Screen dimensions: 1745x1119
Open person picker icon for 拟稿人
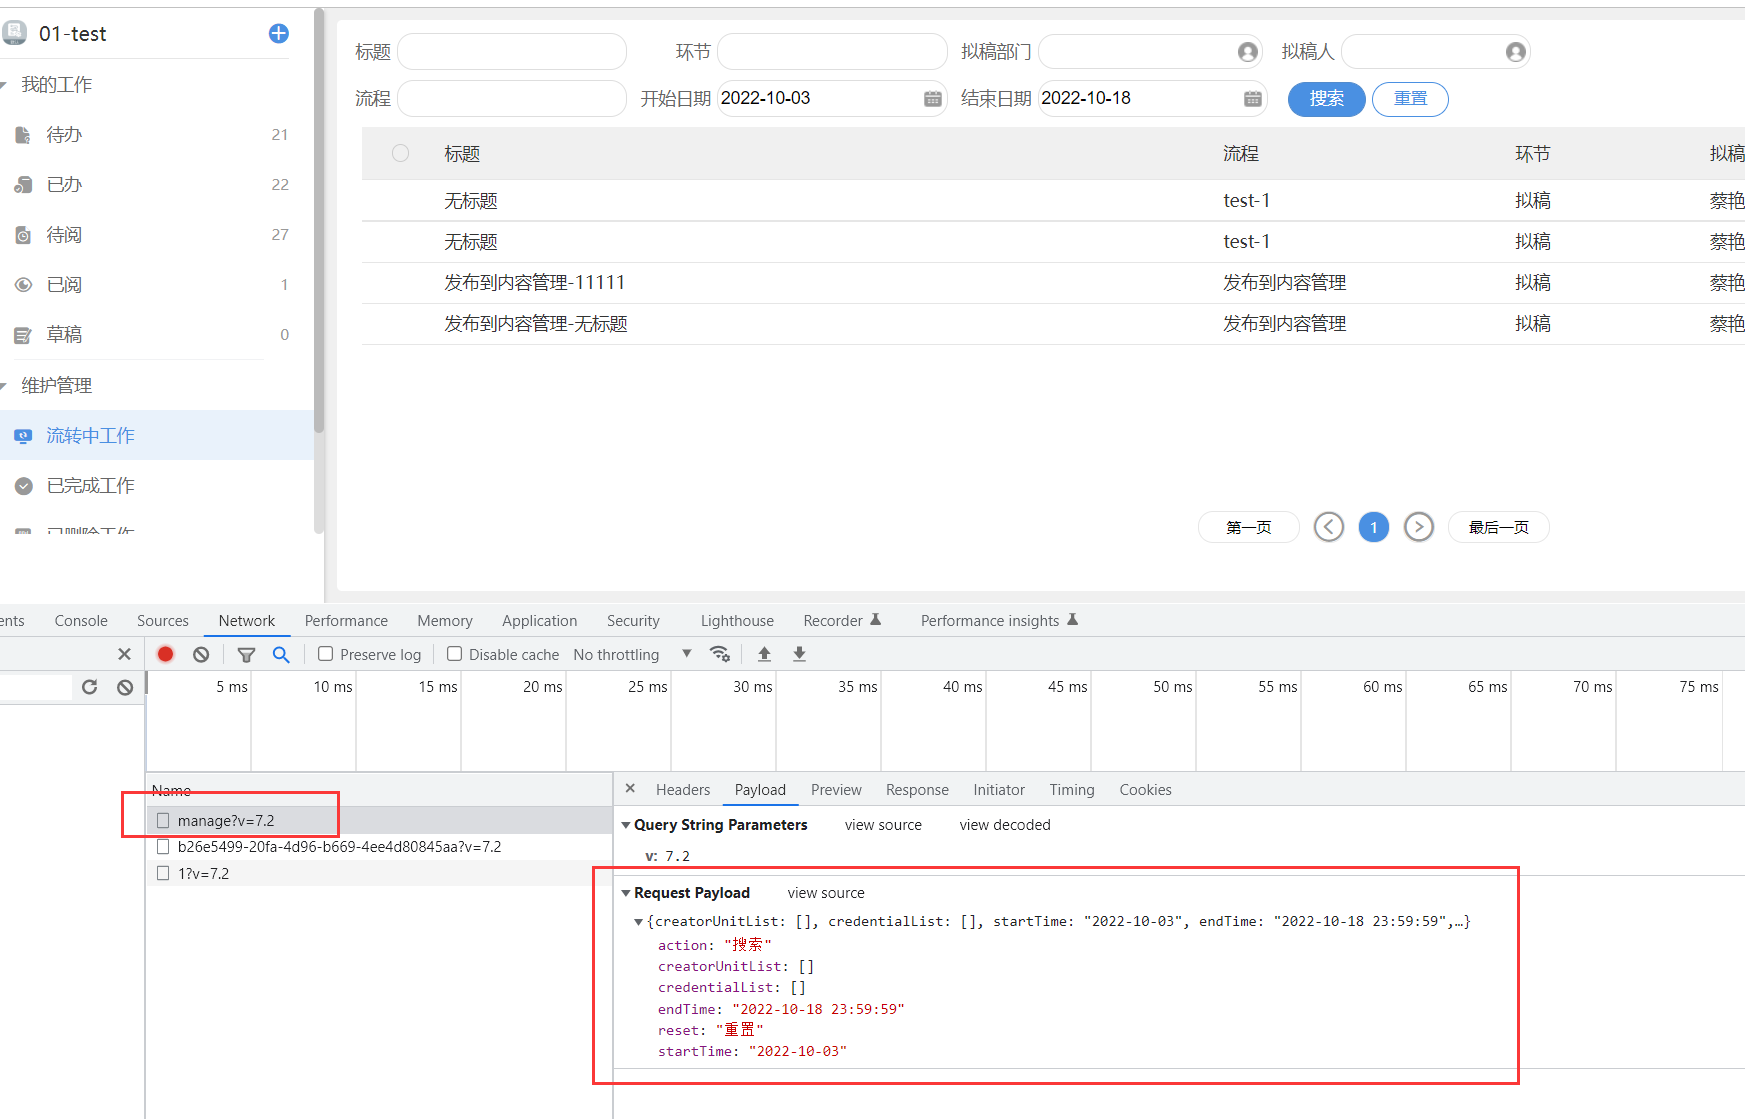[x=1516, y=52]
